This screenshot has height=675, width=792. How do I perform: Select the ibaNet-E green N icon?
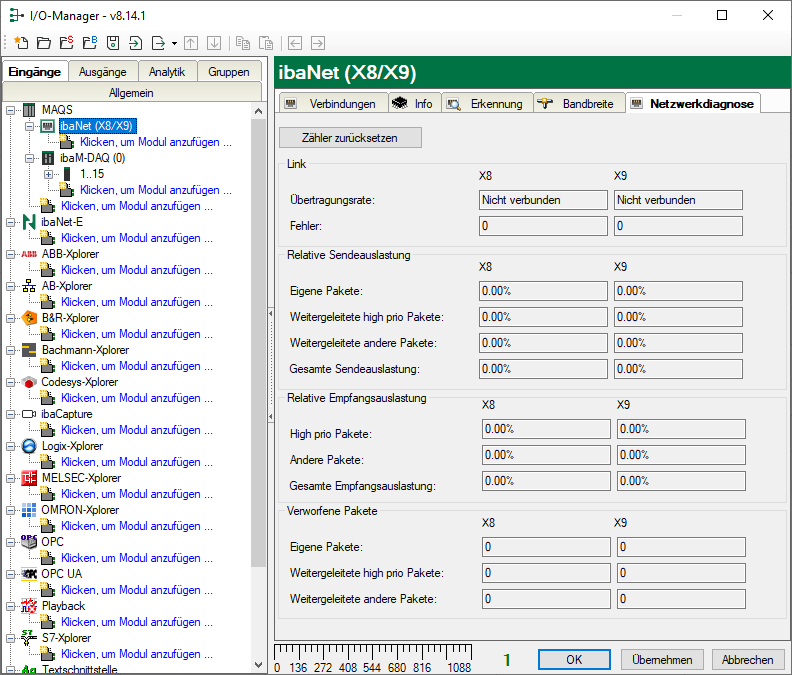pyautogui.click(x=29, y=222)
